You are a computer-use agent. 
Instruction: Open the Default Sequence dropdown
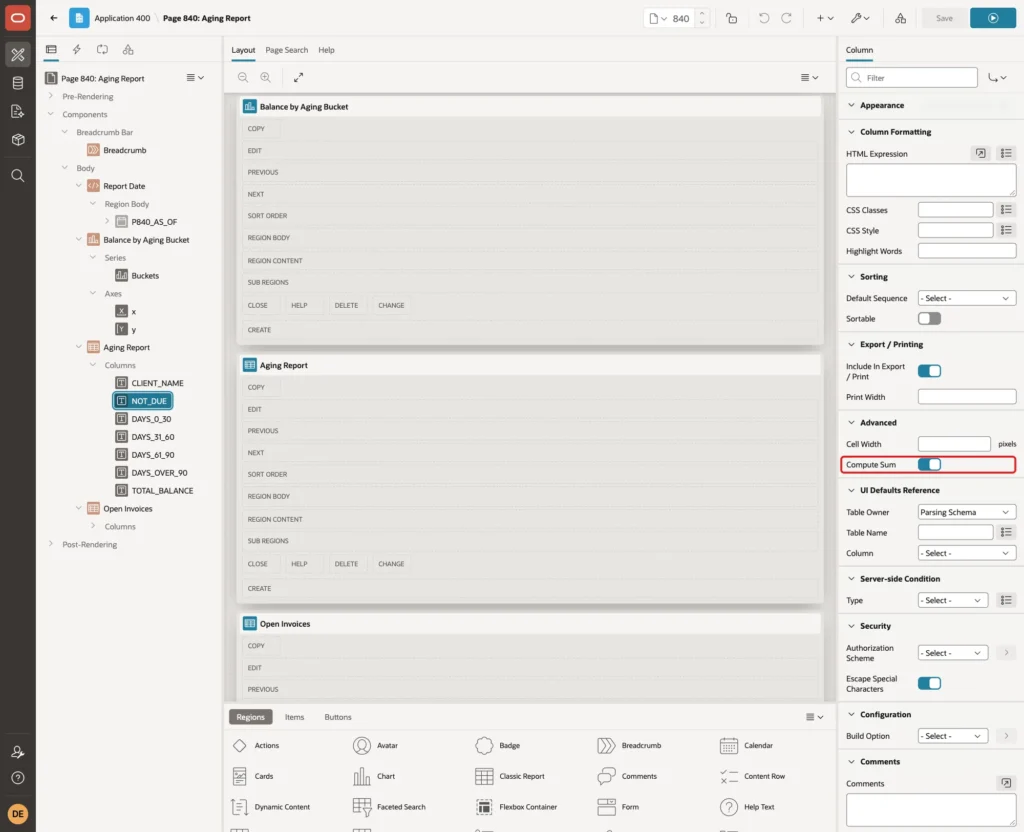point(967,298)
